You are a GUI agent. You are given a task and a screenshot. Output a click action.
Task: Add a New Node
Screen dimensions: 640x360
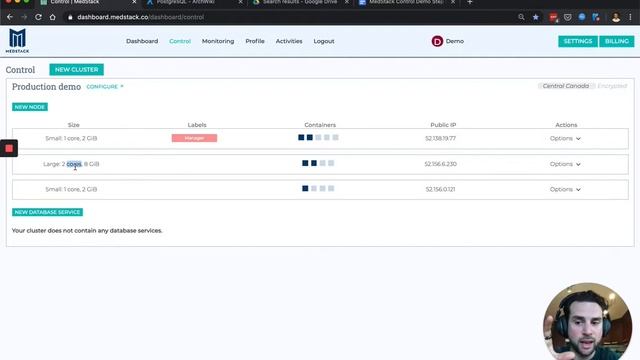30,107
